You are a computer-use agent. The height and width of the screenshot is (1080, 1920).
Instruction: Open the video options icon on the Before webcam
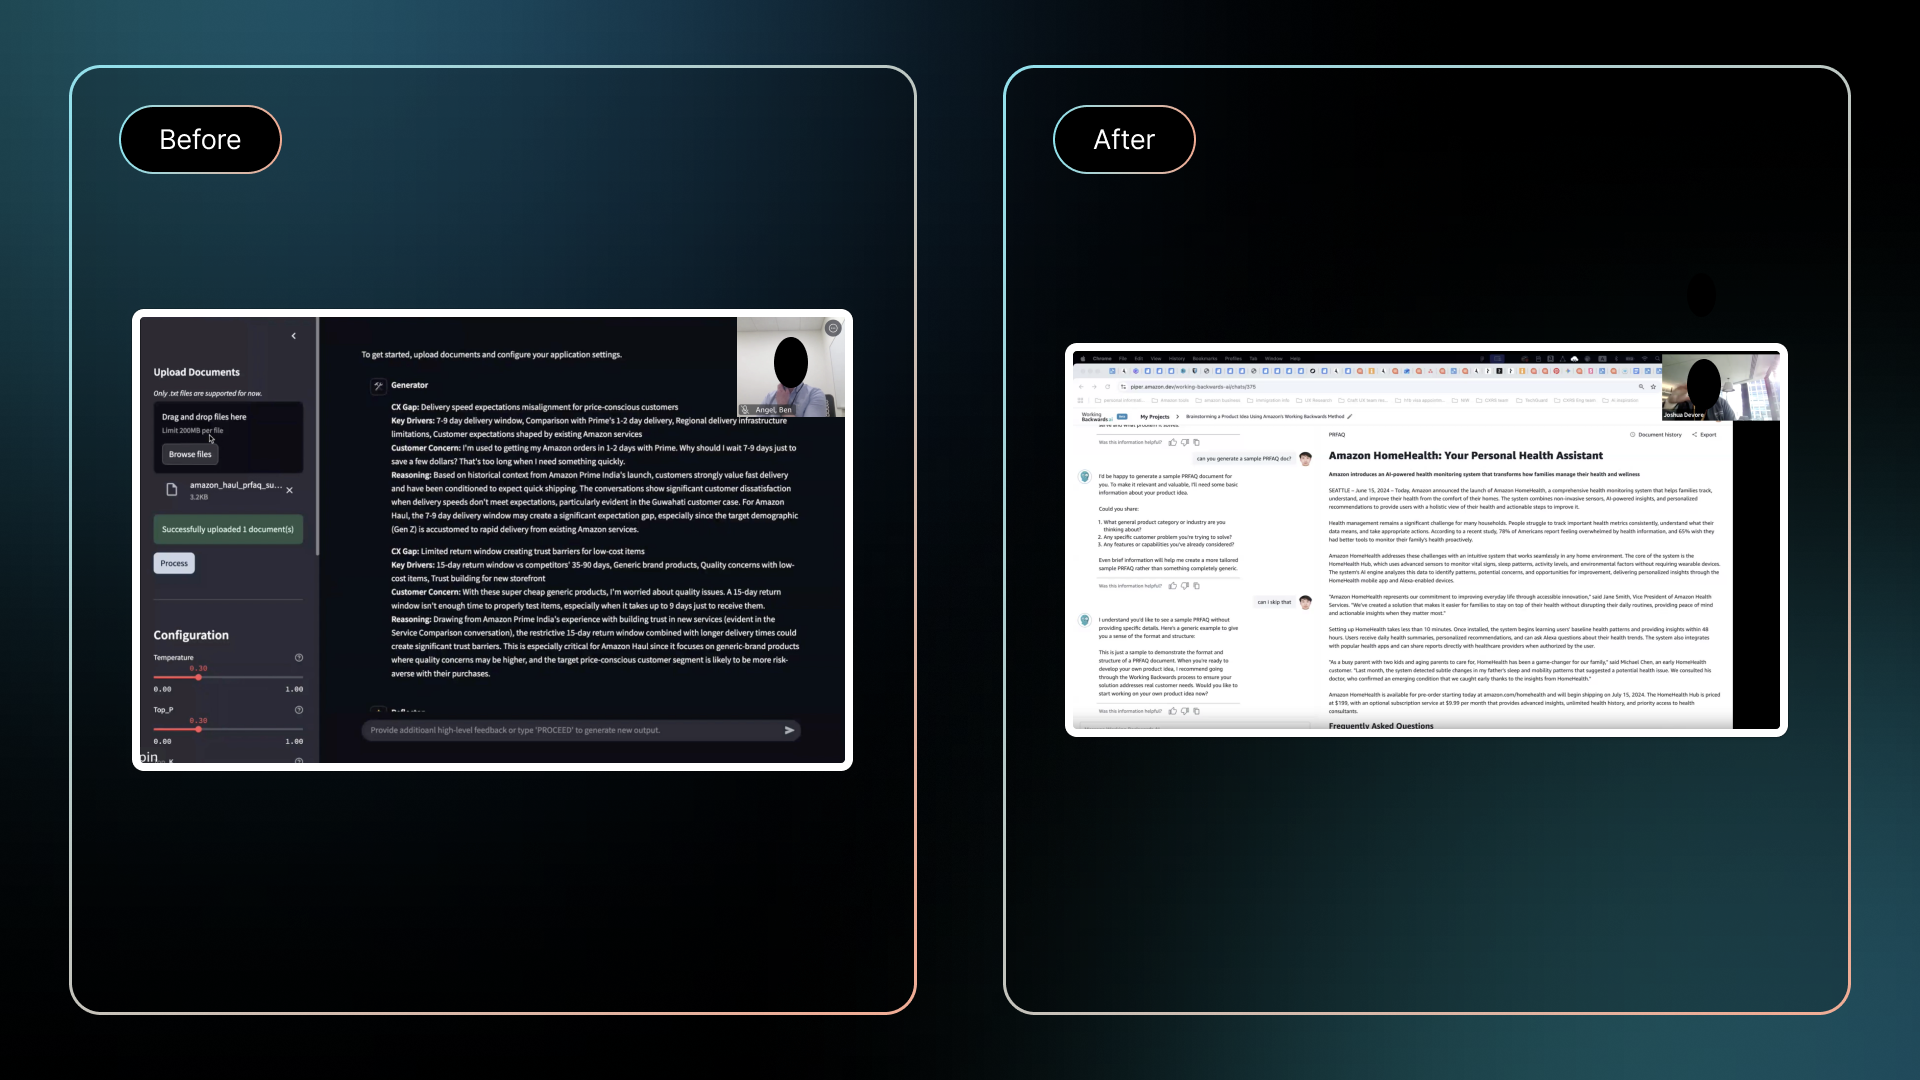(x=833, y=328)
